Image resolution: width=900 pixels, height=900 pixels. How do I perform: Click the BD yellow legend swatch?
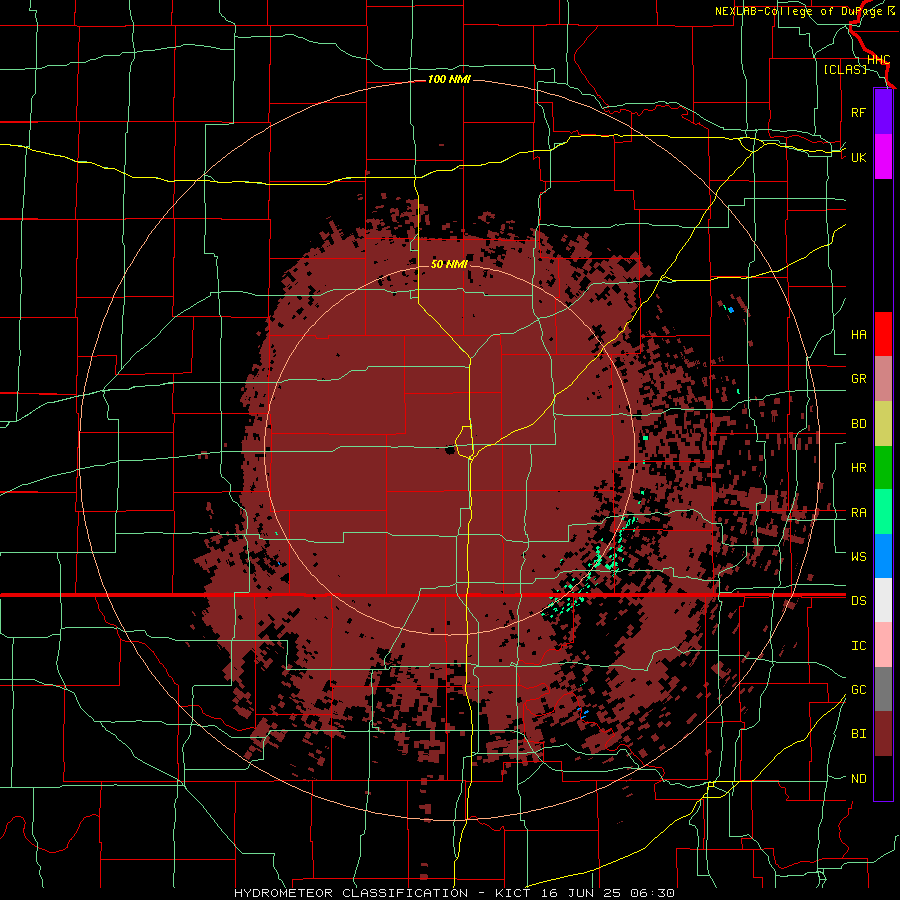click(x=883, y=424)
